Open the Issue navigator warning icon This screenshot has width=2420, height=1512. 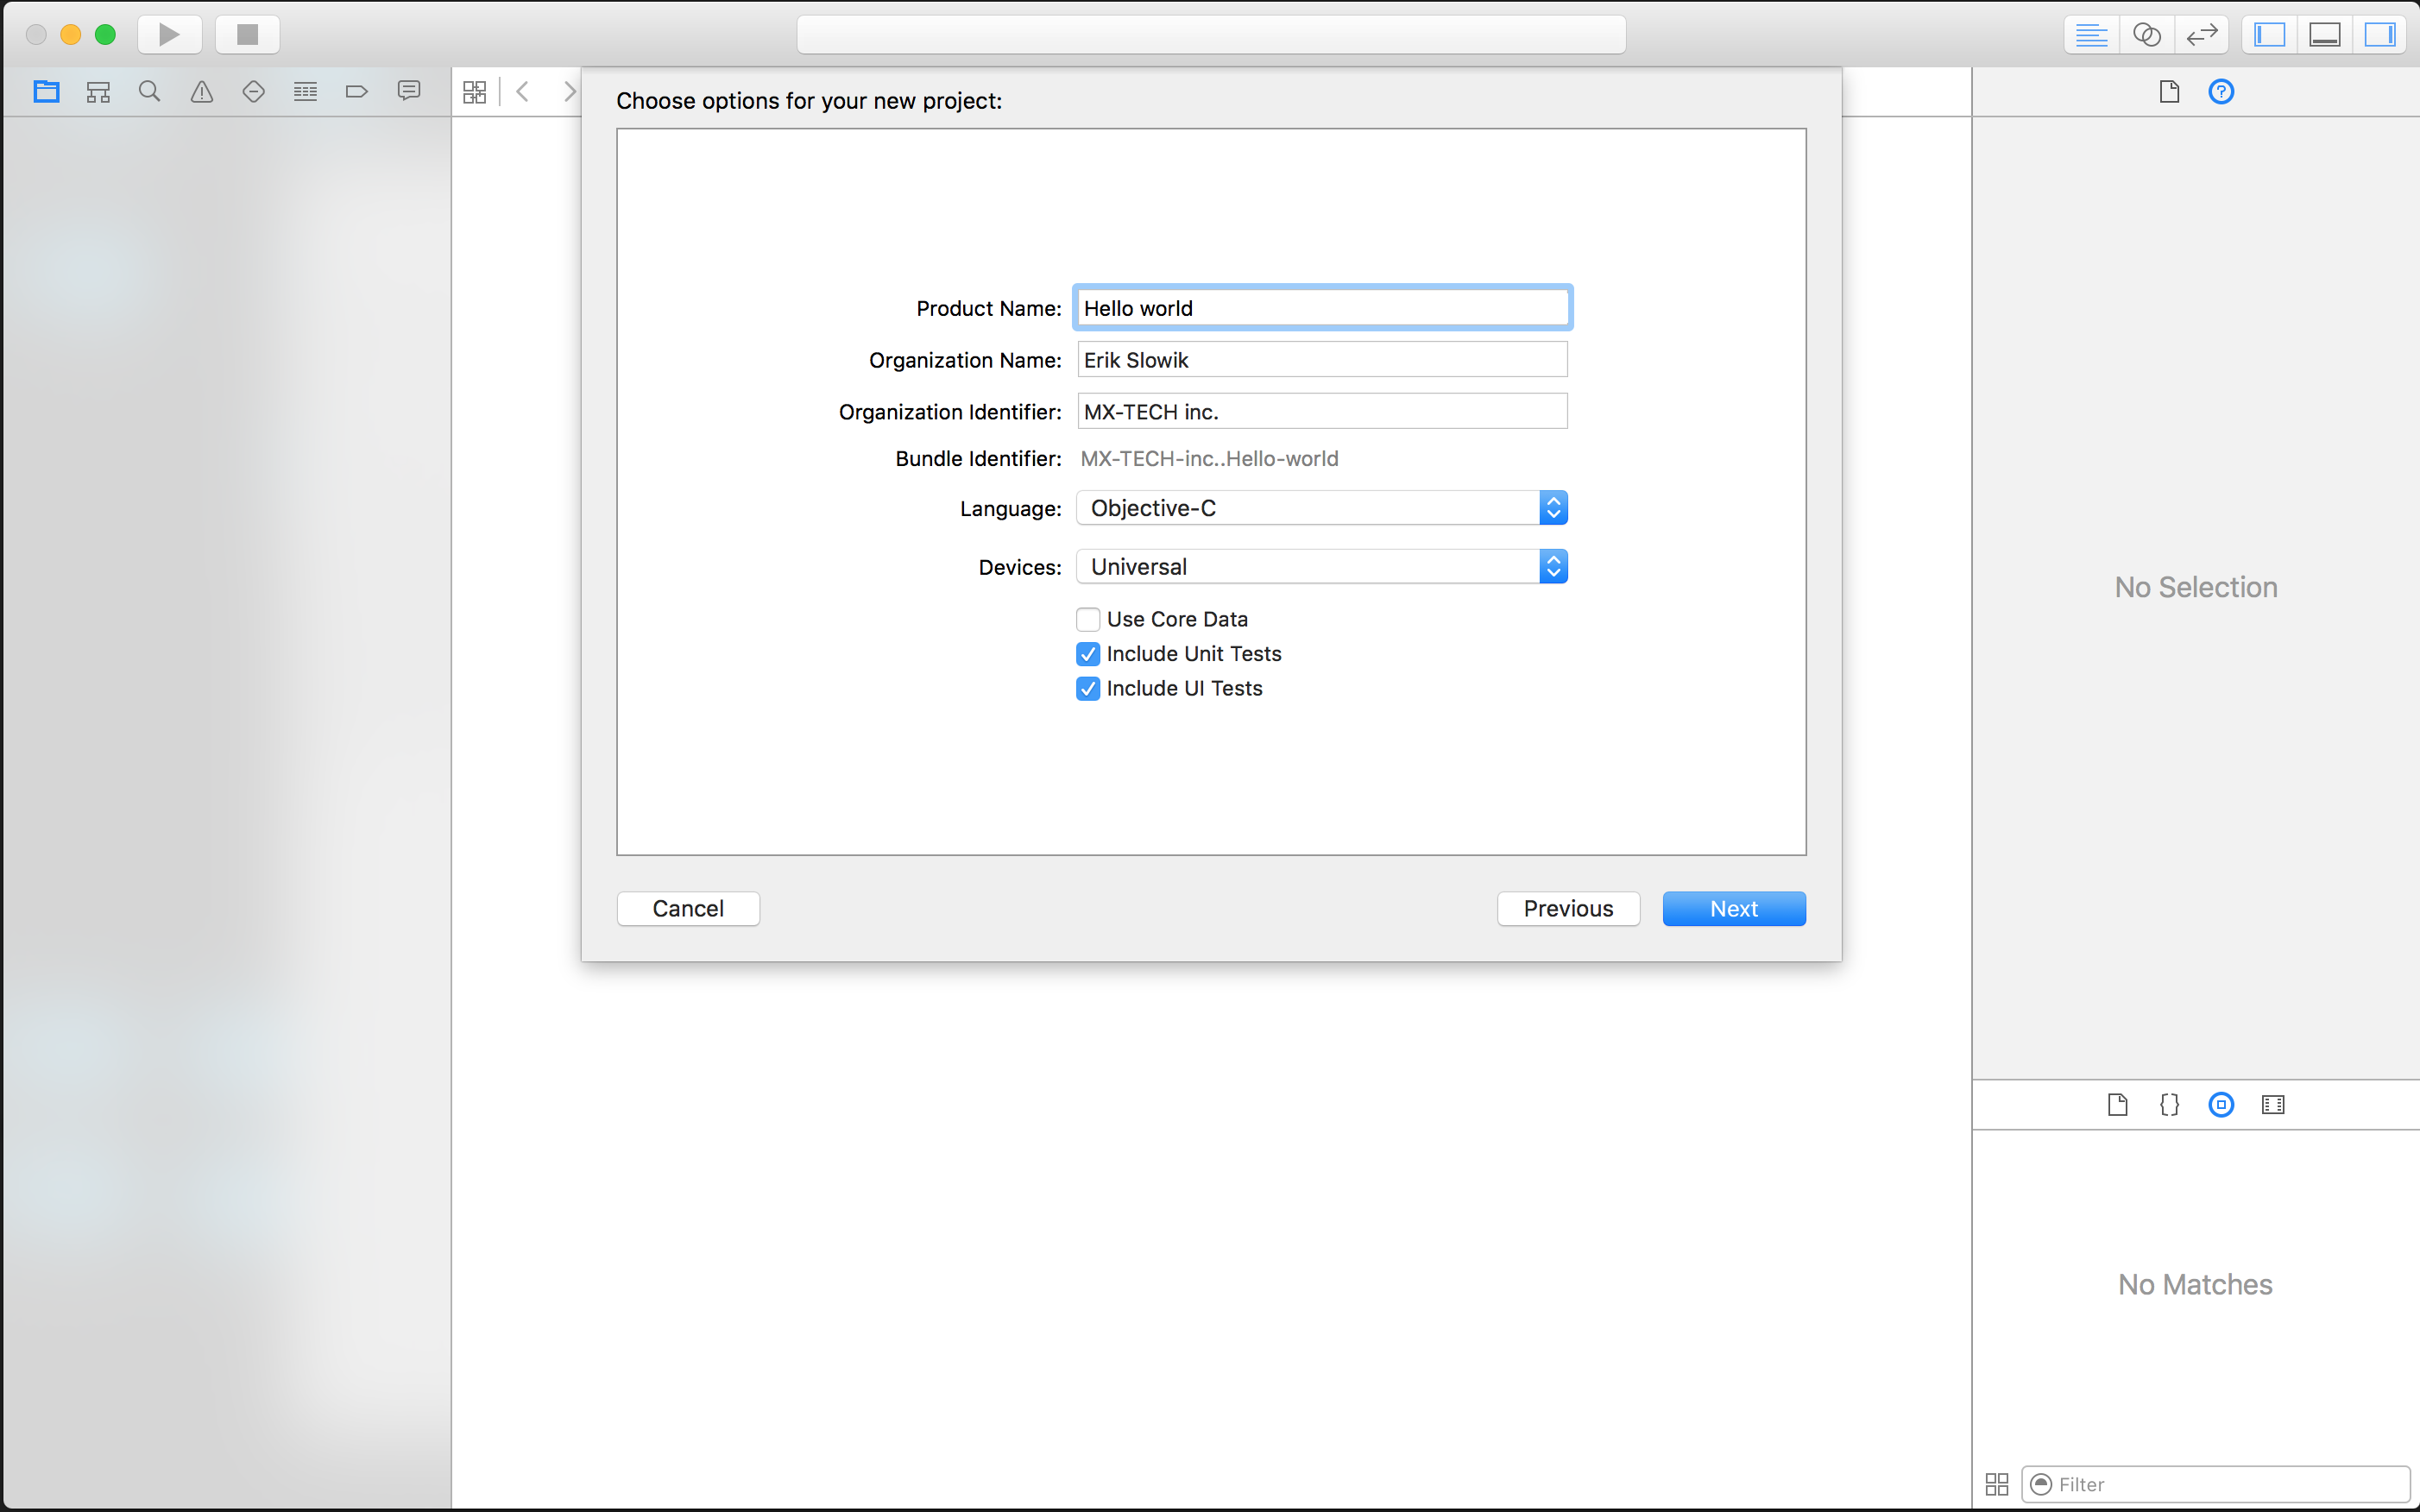coord(202,91)
